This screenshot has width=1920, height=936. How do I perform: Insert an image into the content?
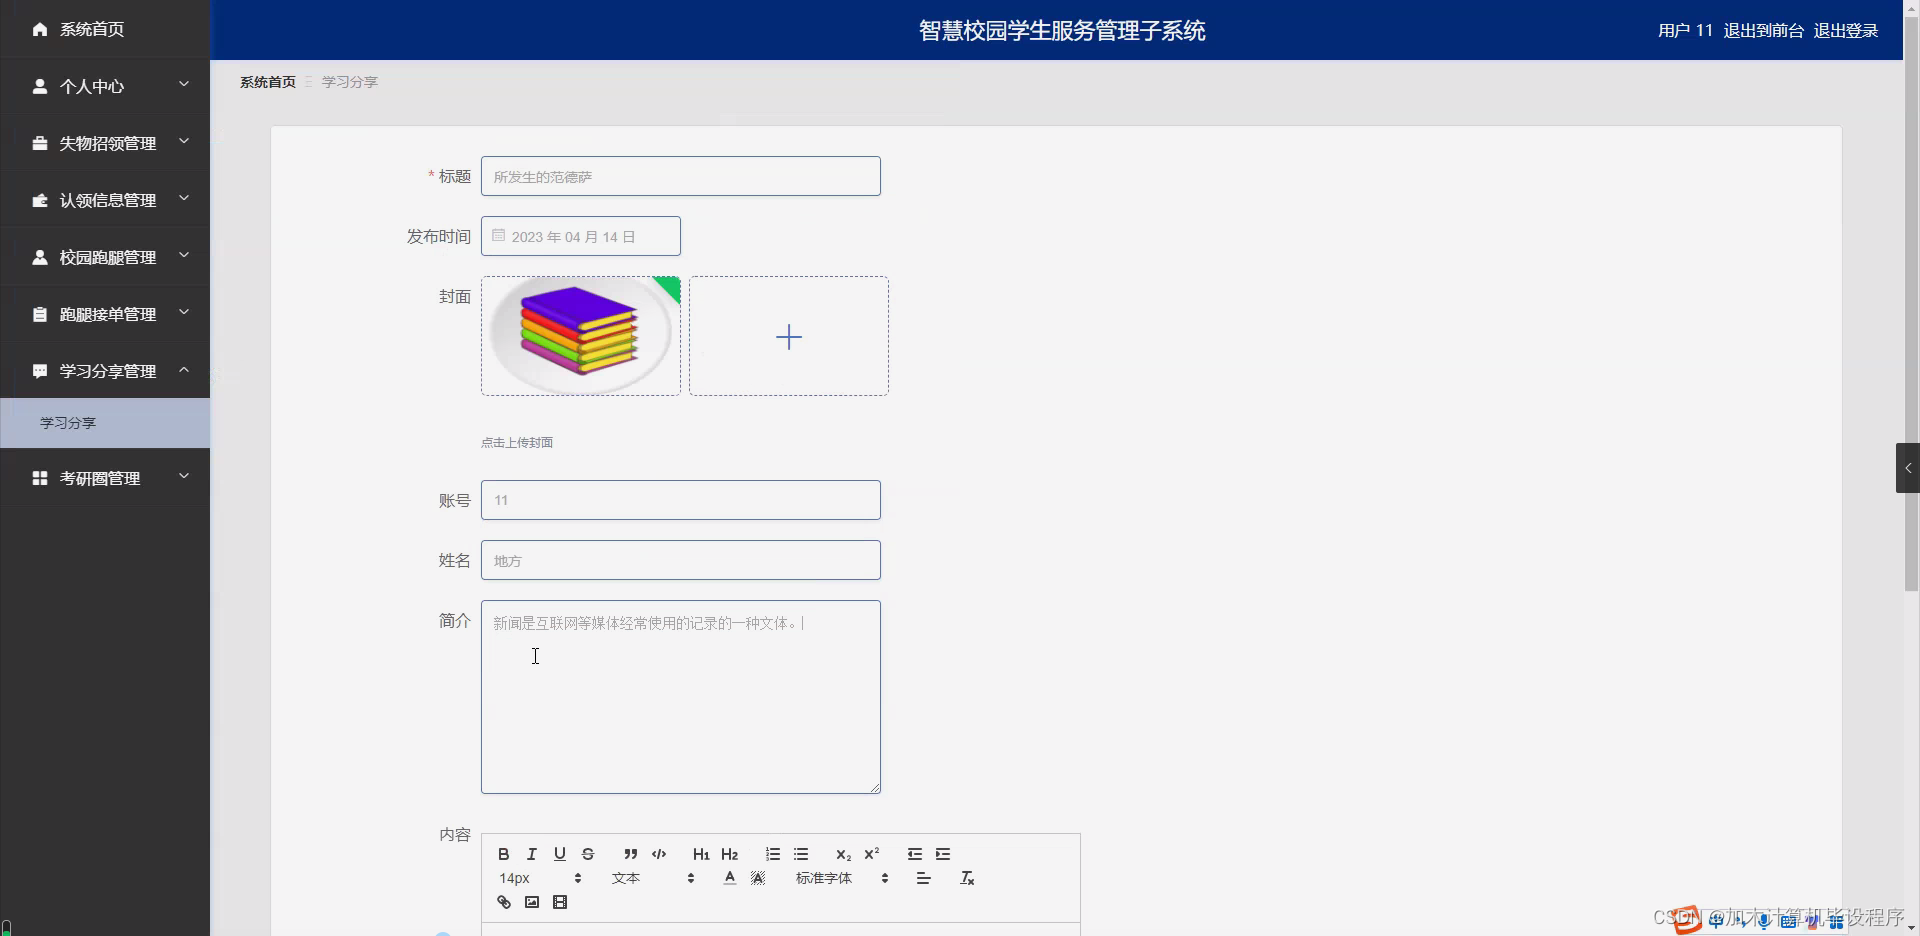tap(531, 901)
